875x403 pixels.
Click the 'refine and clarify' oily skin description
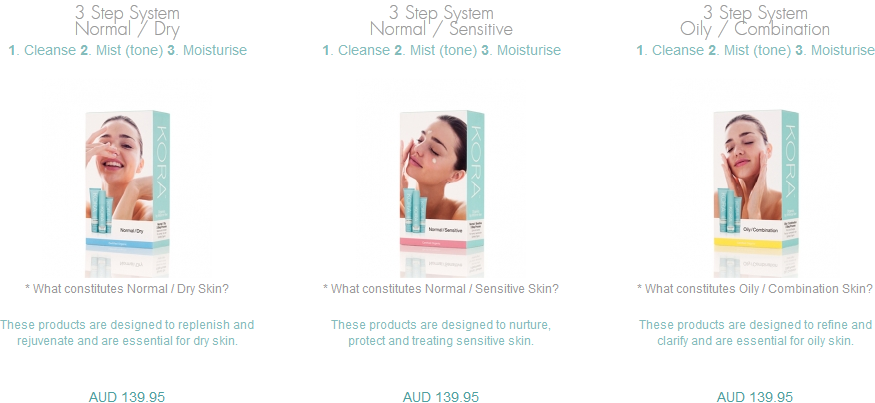(755, 333)
